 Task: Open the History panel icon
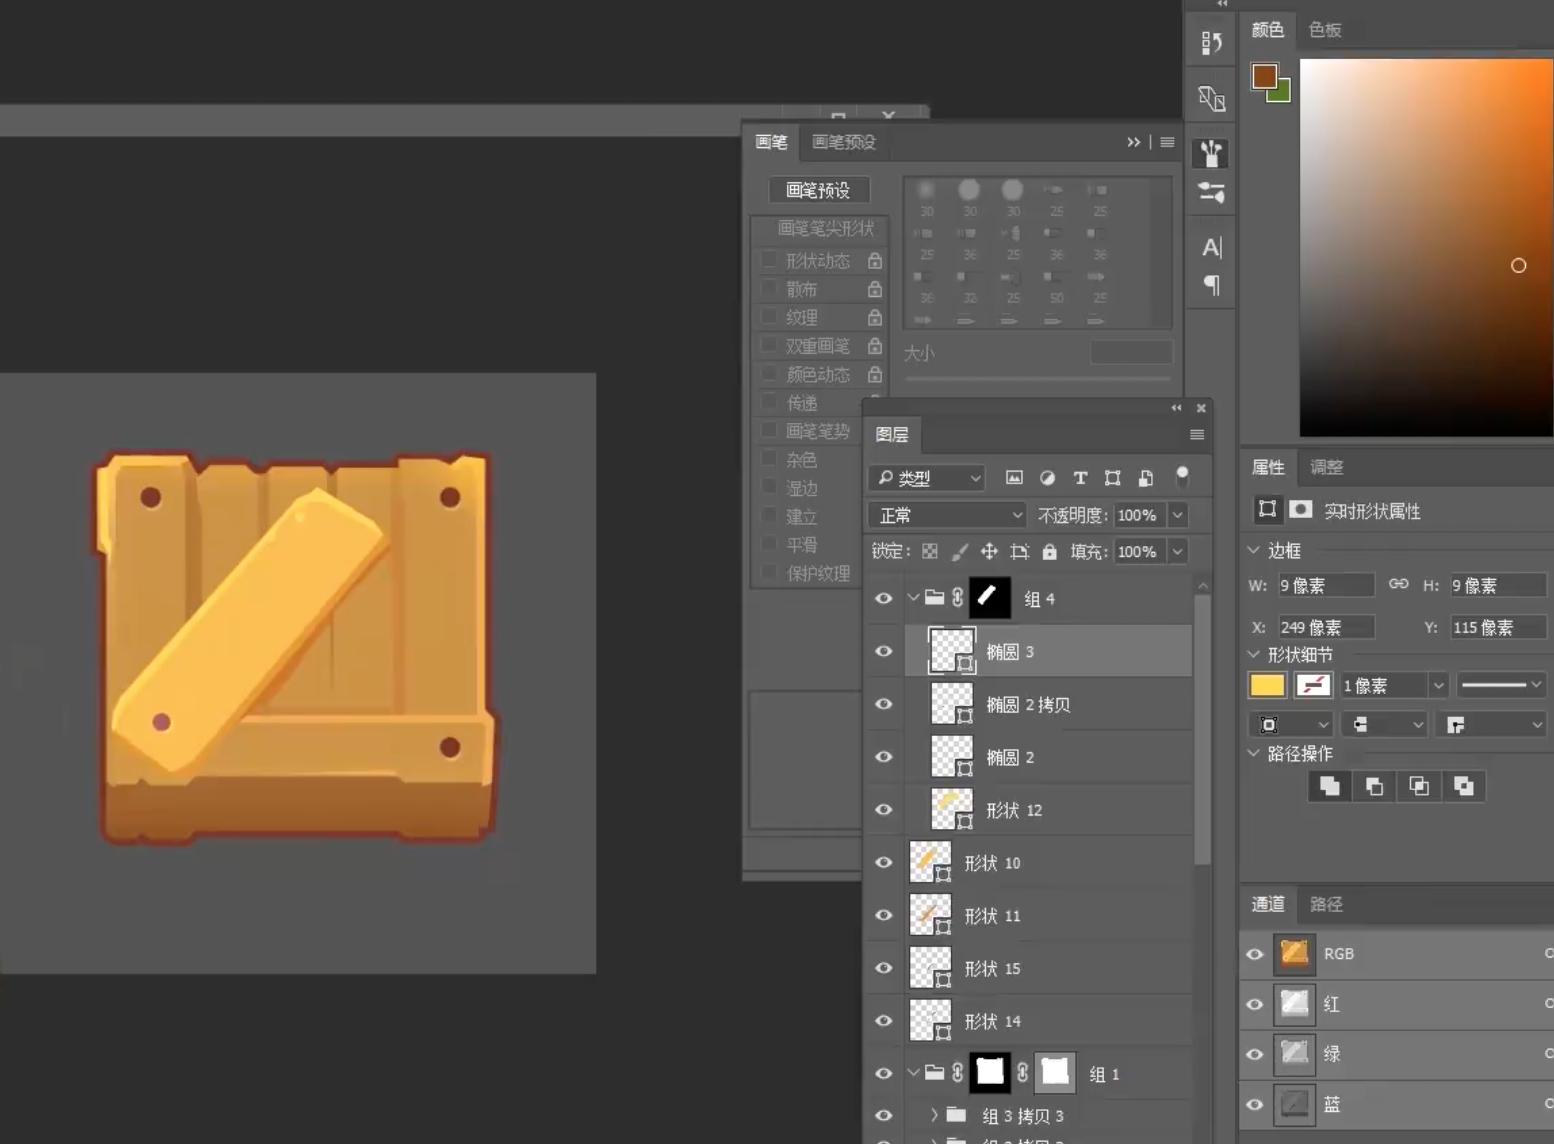coord(1211,43)
